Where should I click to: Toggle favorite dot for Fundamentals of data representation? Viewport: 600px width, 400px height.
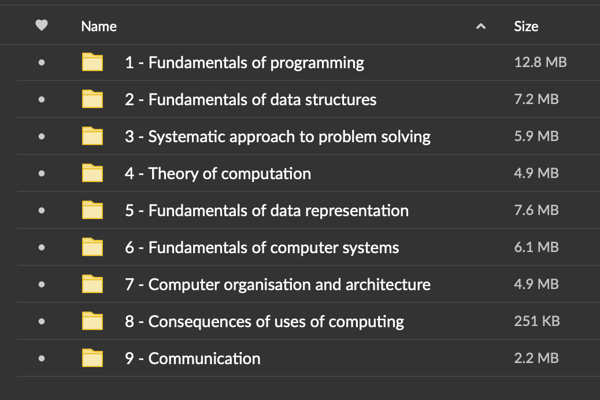[41, 211]
